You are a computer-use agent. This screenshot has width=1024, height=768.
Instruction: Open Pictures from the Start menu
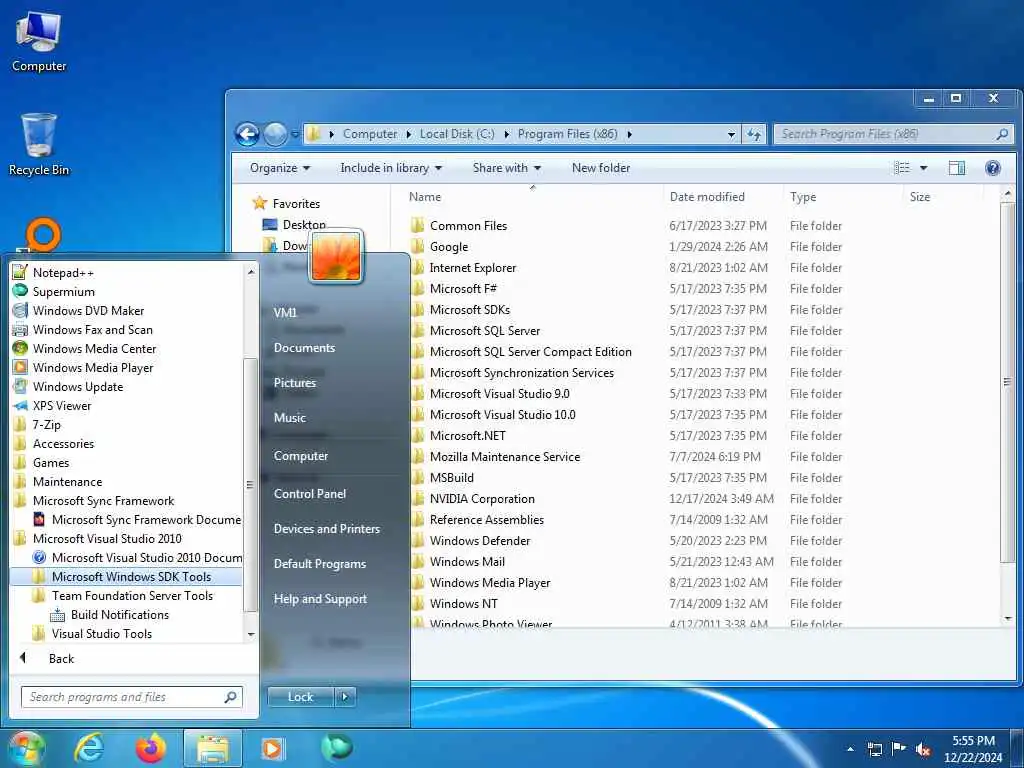(295, 383)
